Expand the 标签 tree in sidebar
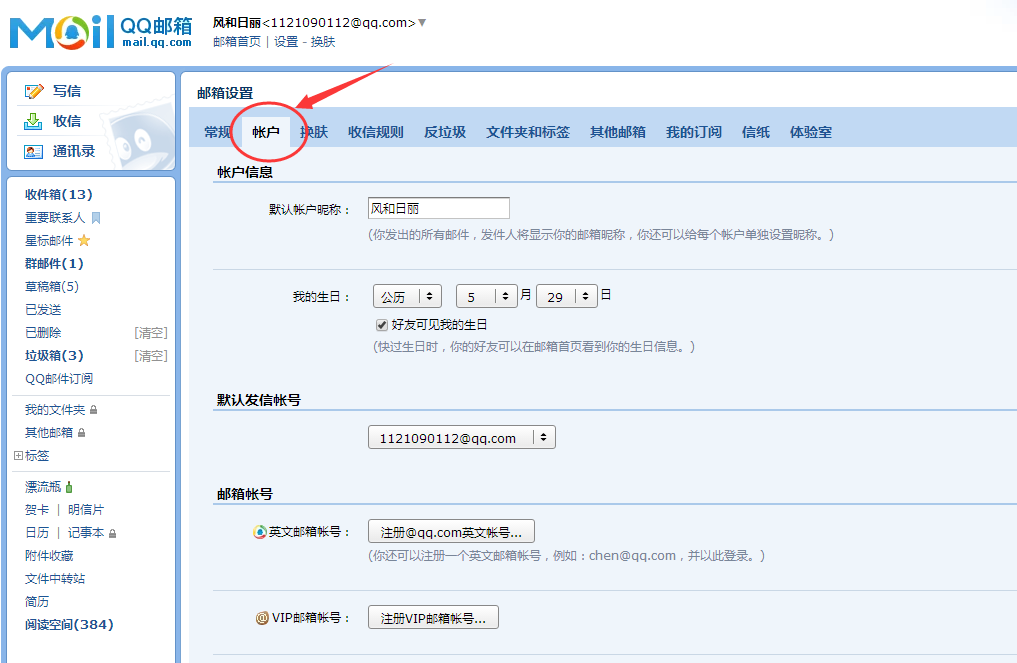 point(18,456)
